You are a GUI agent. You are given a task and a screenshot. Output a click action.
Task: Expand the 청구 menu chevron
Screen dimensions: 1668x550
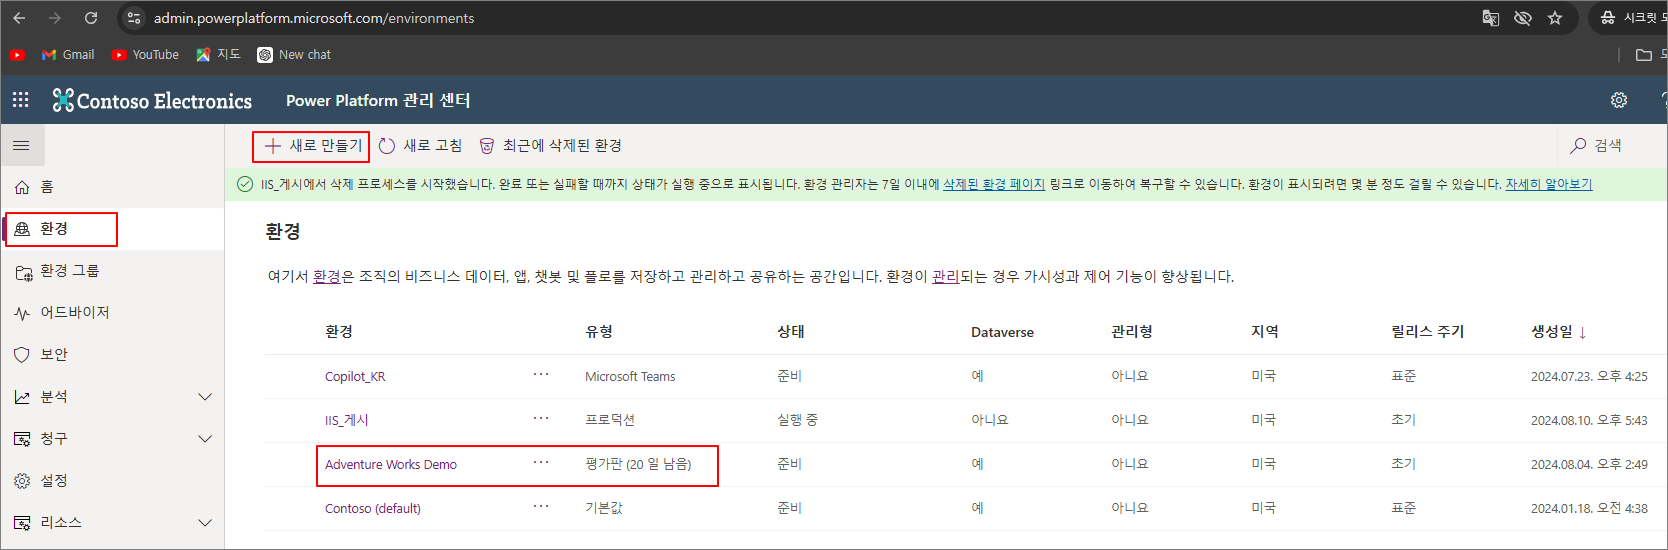(205, 439)
